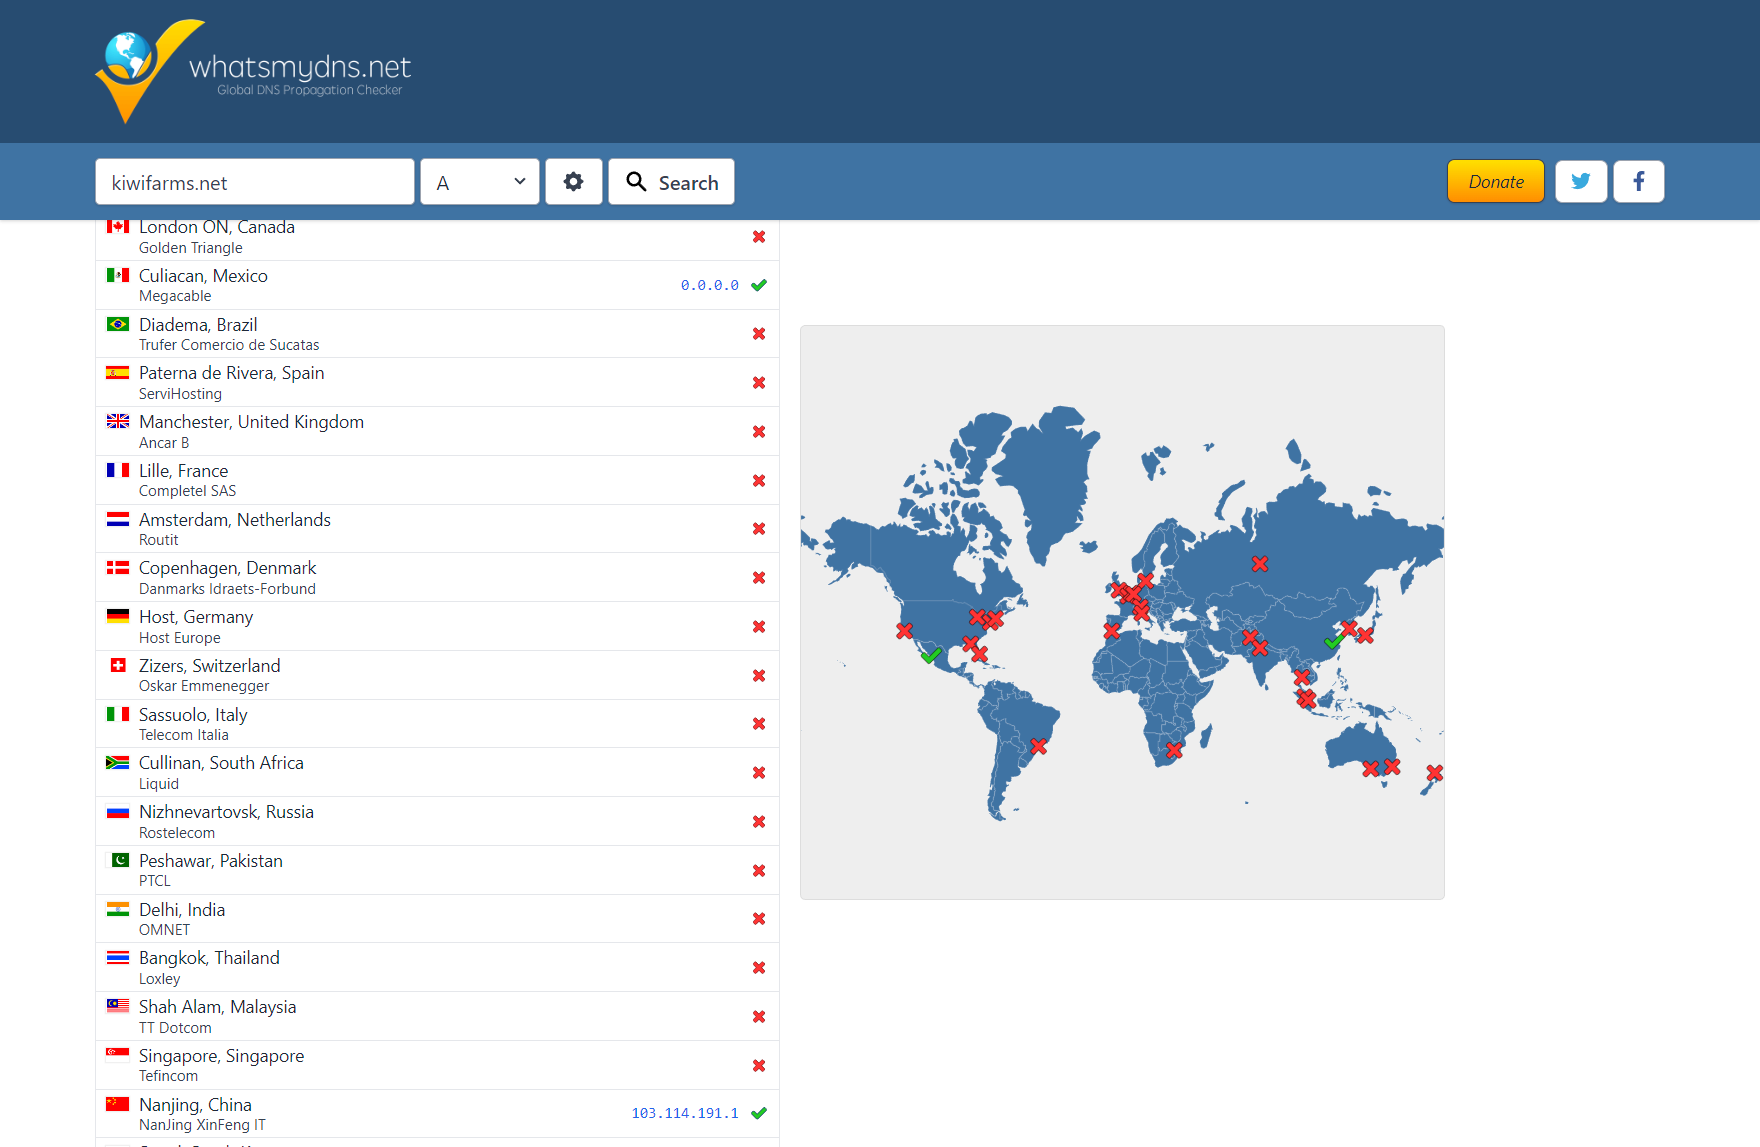1760x1147 pixels.
Task: Click the green check for Nanjing, China
Action: (759, 1113)
